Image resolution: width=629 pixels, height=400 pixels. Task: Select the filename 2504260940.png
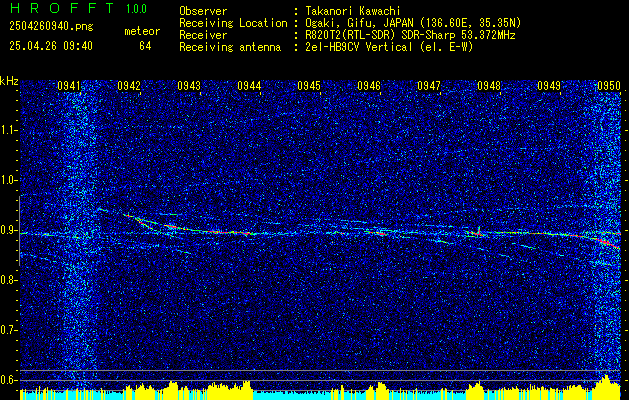(x=51, y=27)
